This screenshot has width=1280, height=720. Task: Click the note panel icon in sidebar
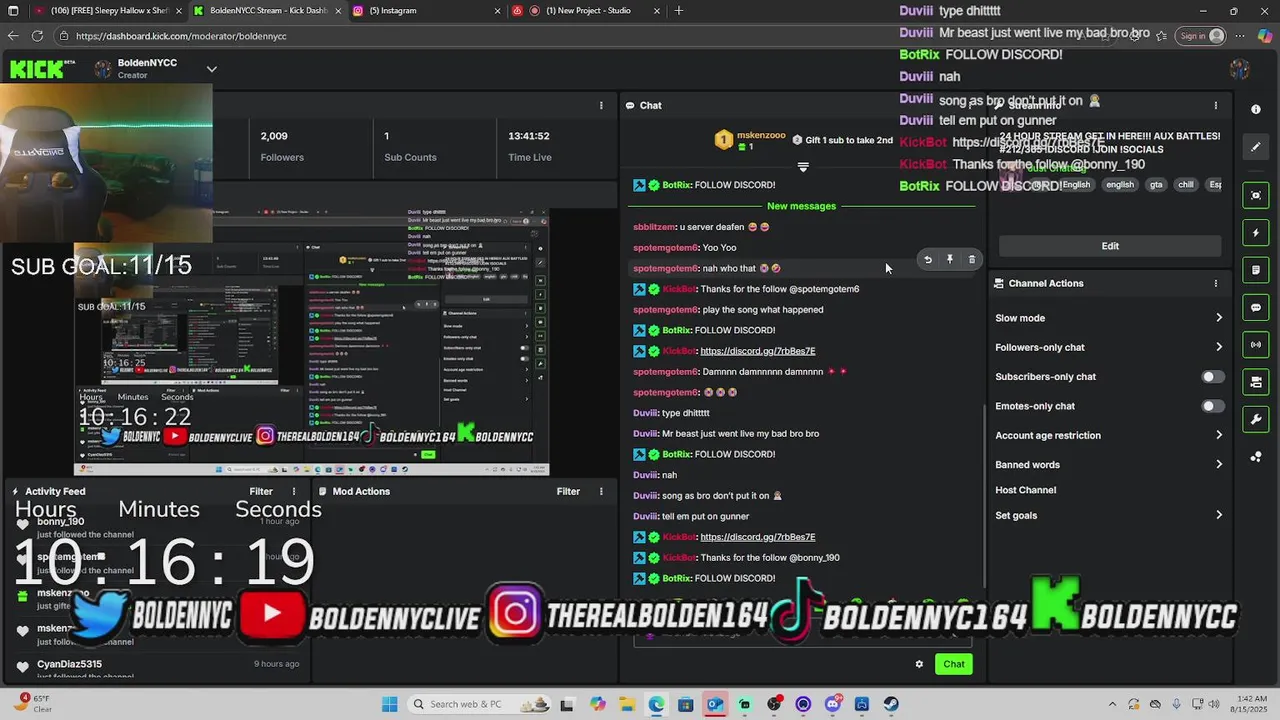pos(1256,270)
